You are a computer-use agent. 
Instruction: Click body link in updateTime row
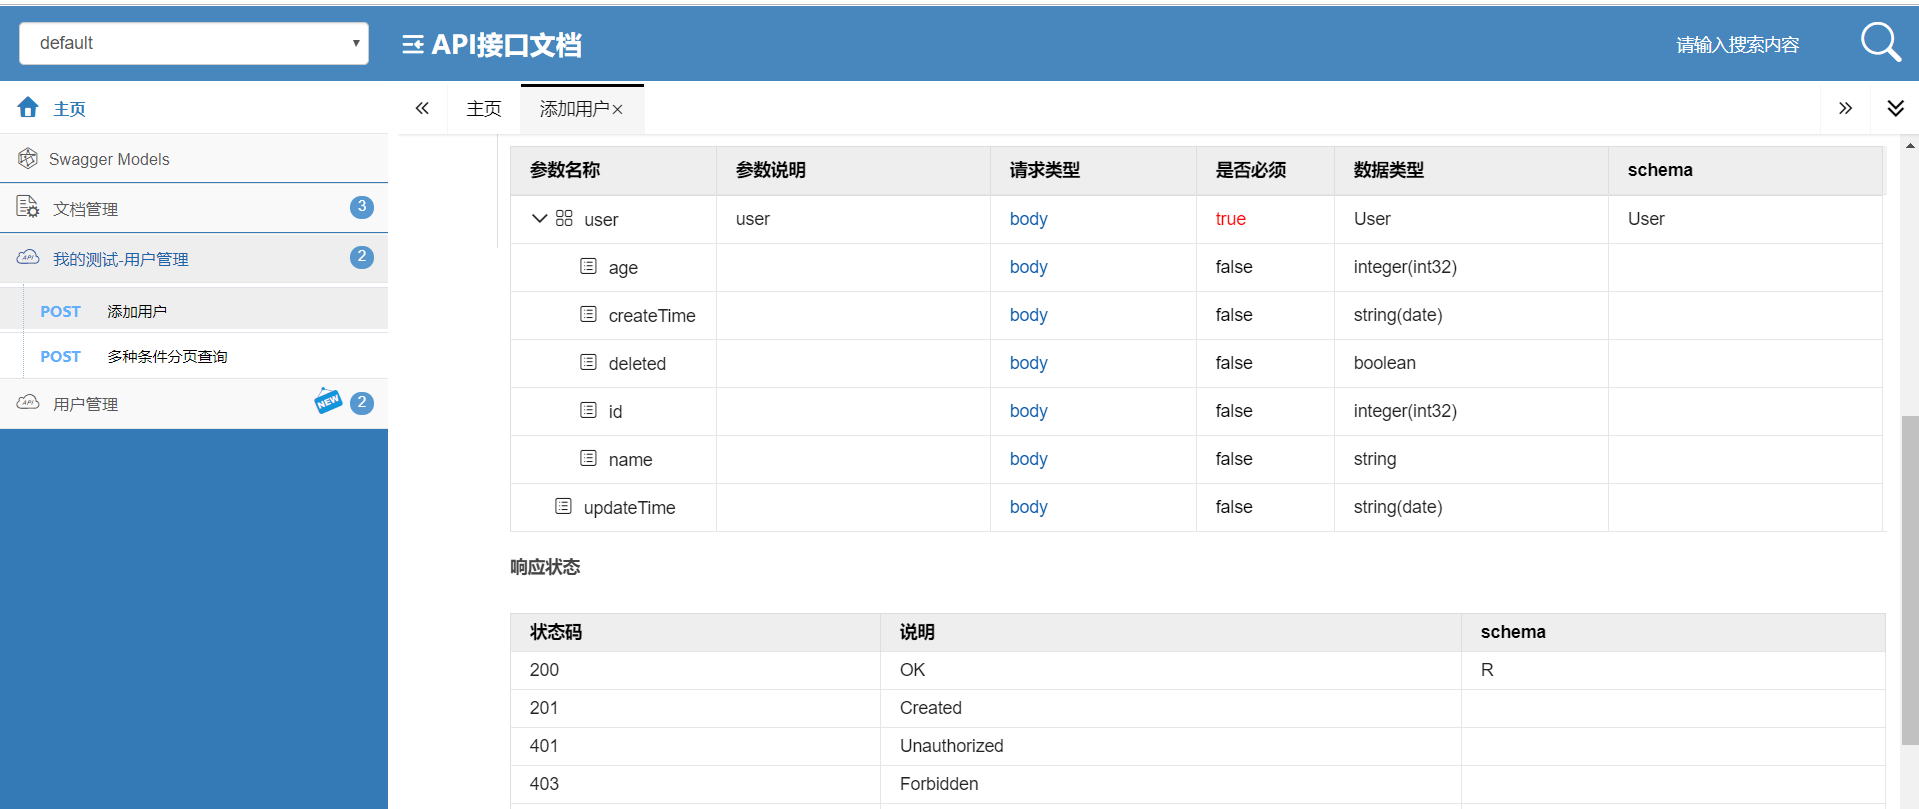(1028, 507)
